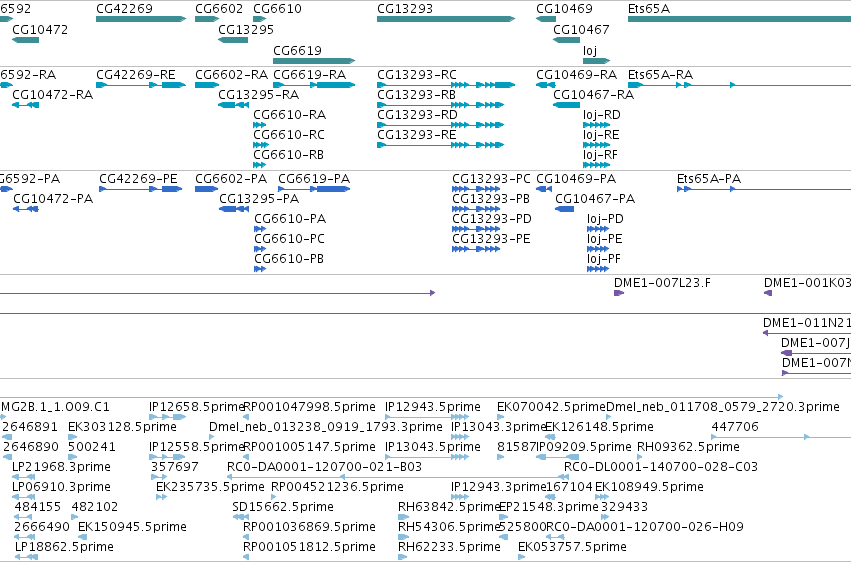Click EST LP21968.3prime label
Screen dimensions: 851x562
[61, 467]
